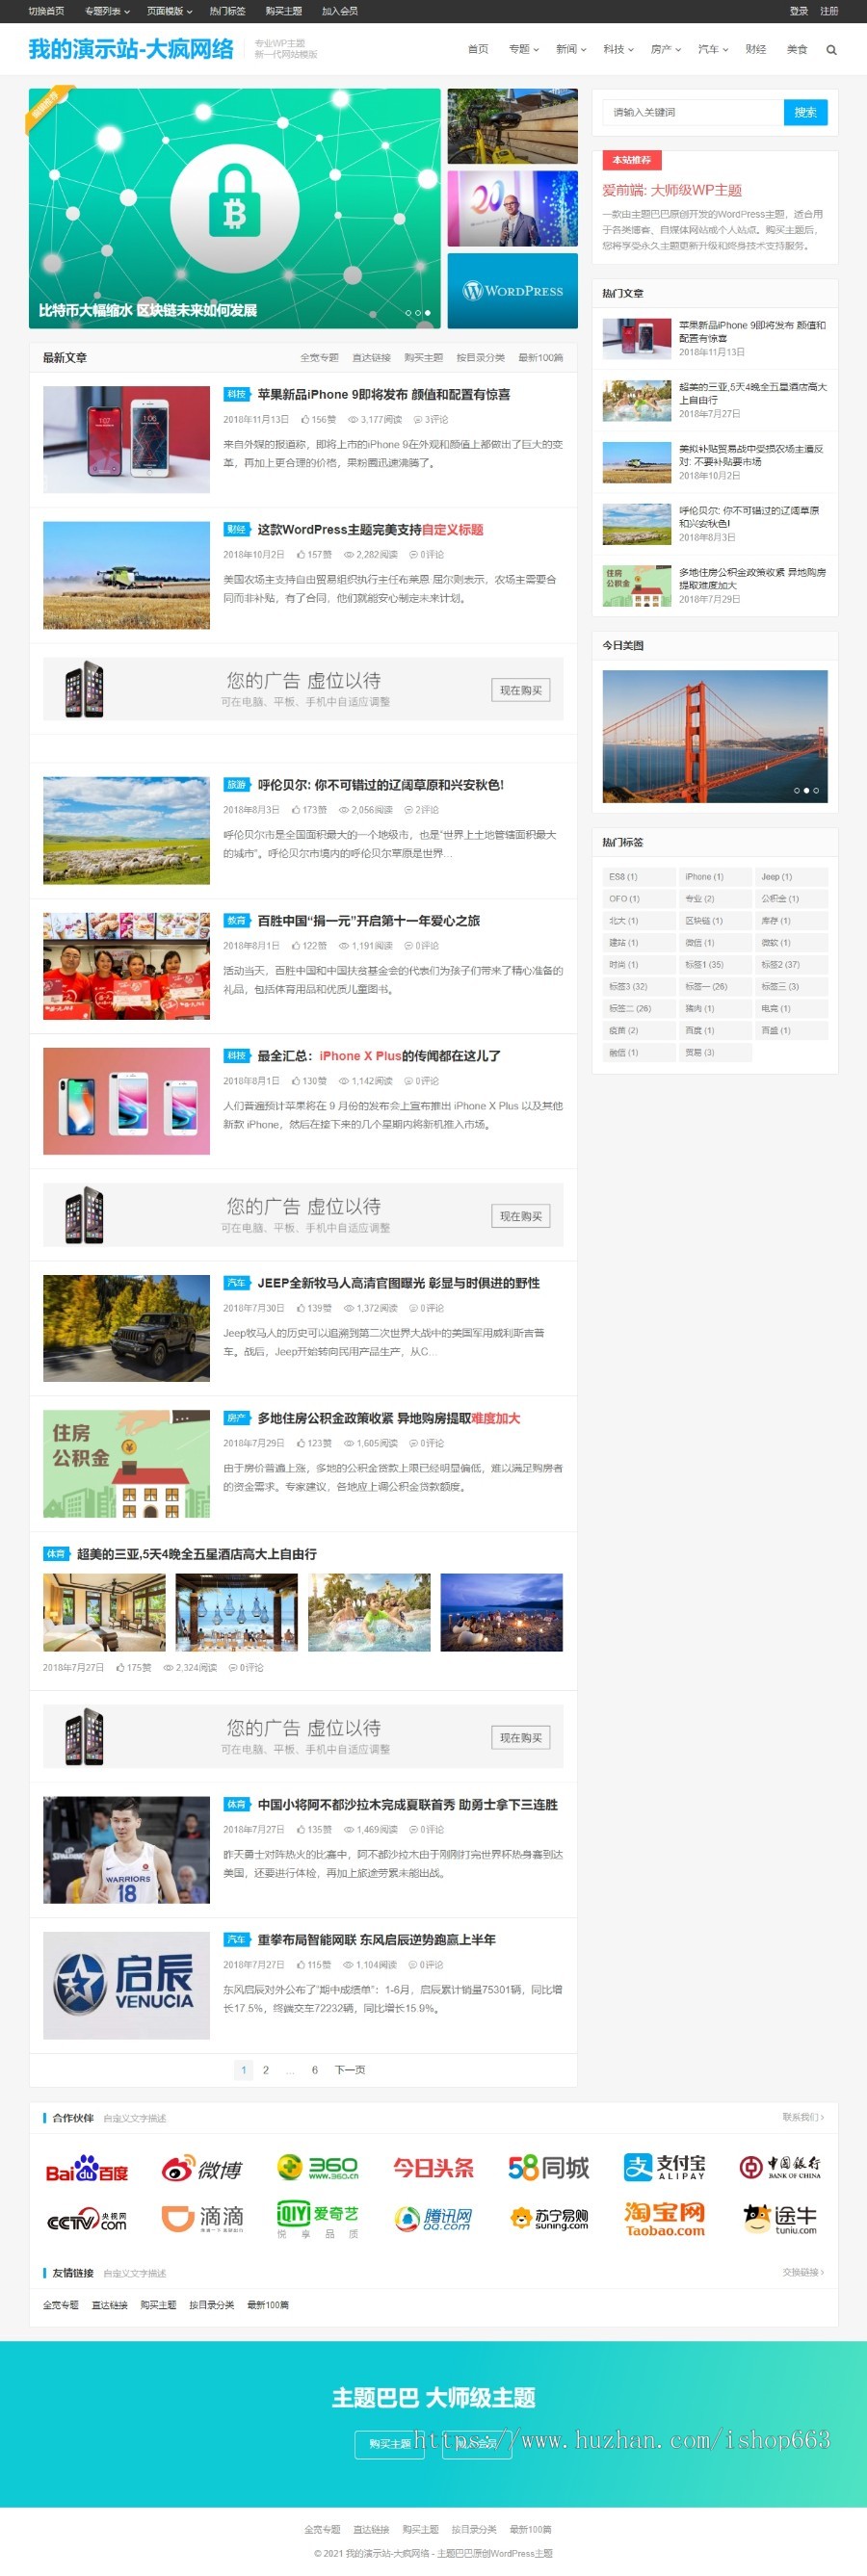Open the Alipay 支付宝 partner logo

coord(665,2168)
